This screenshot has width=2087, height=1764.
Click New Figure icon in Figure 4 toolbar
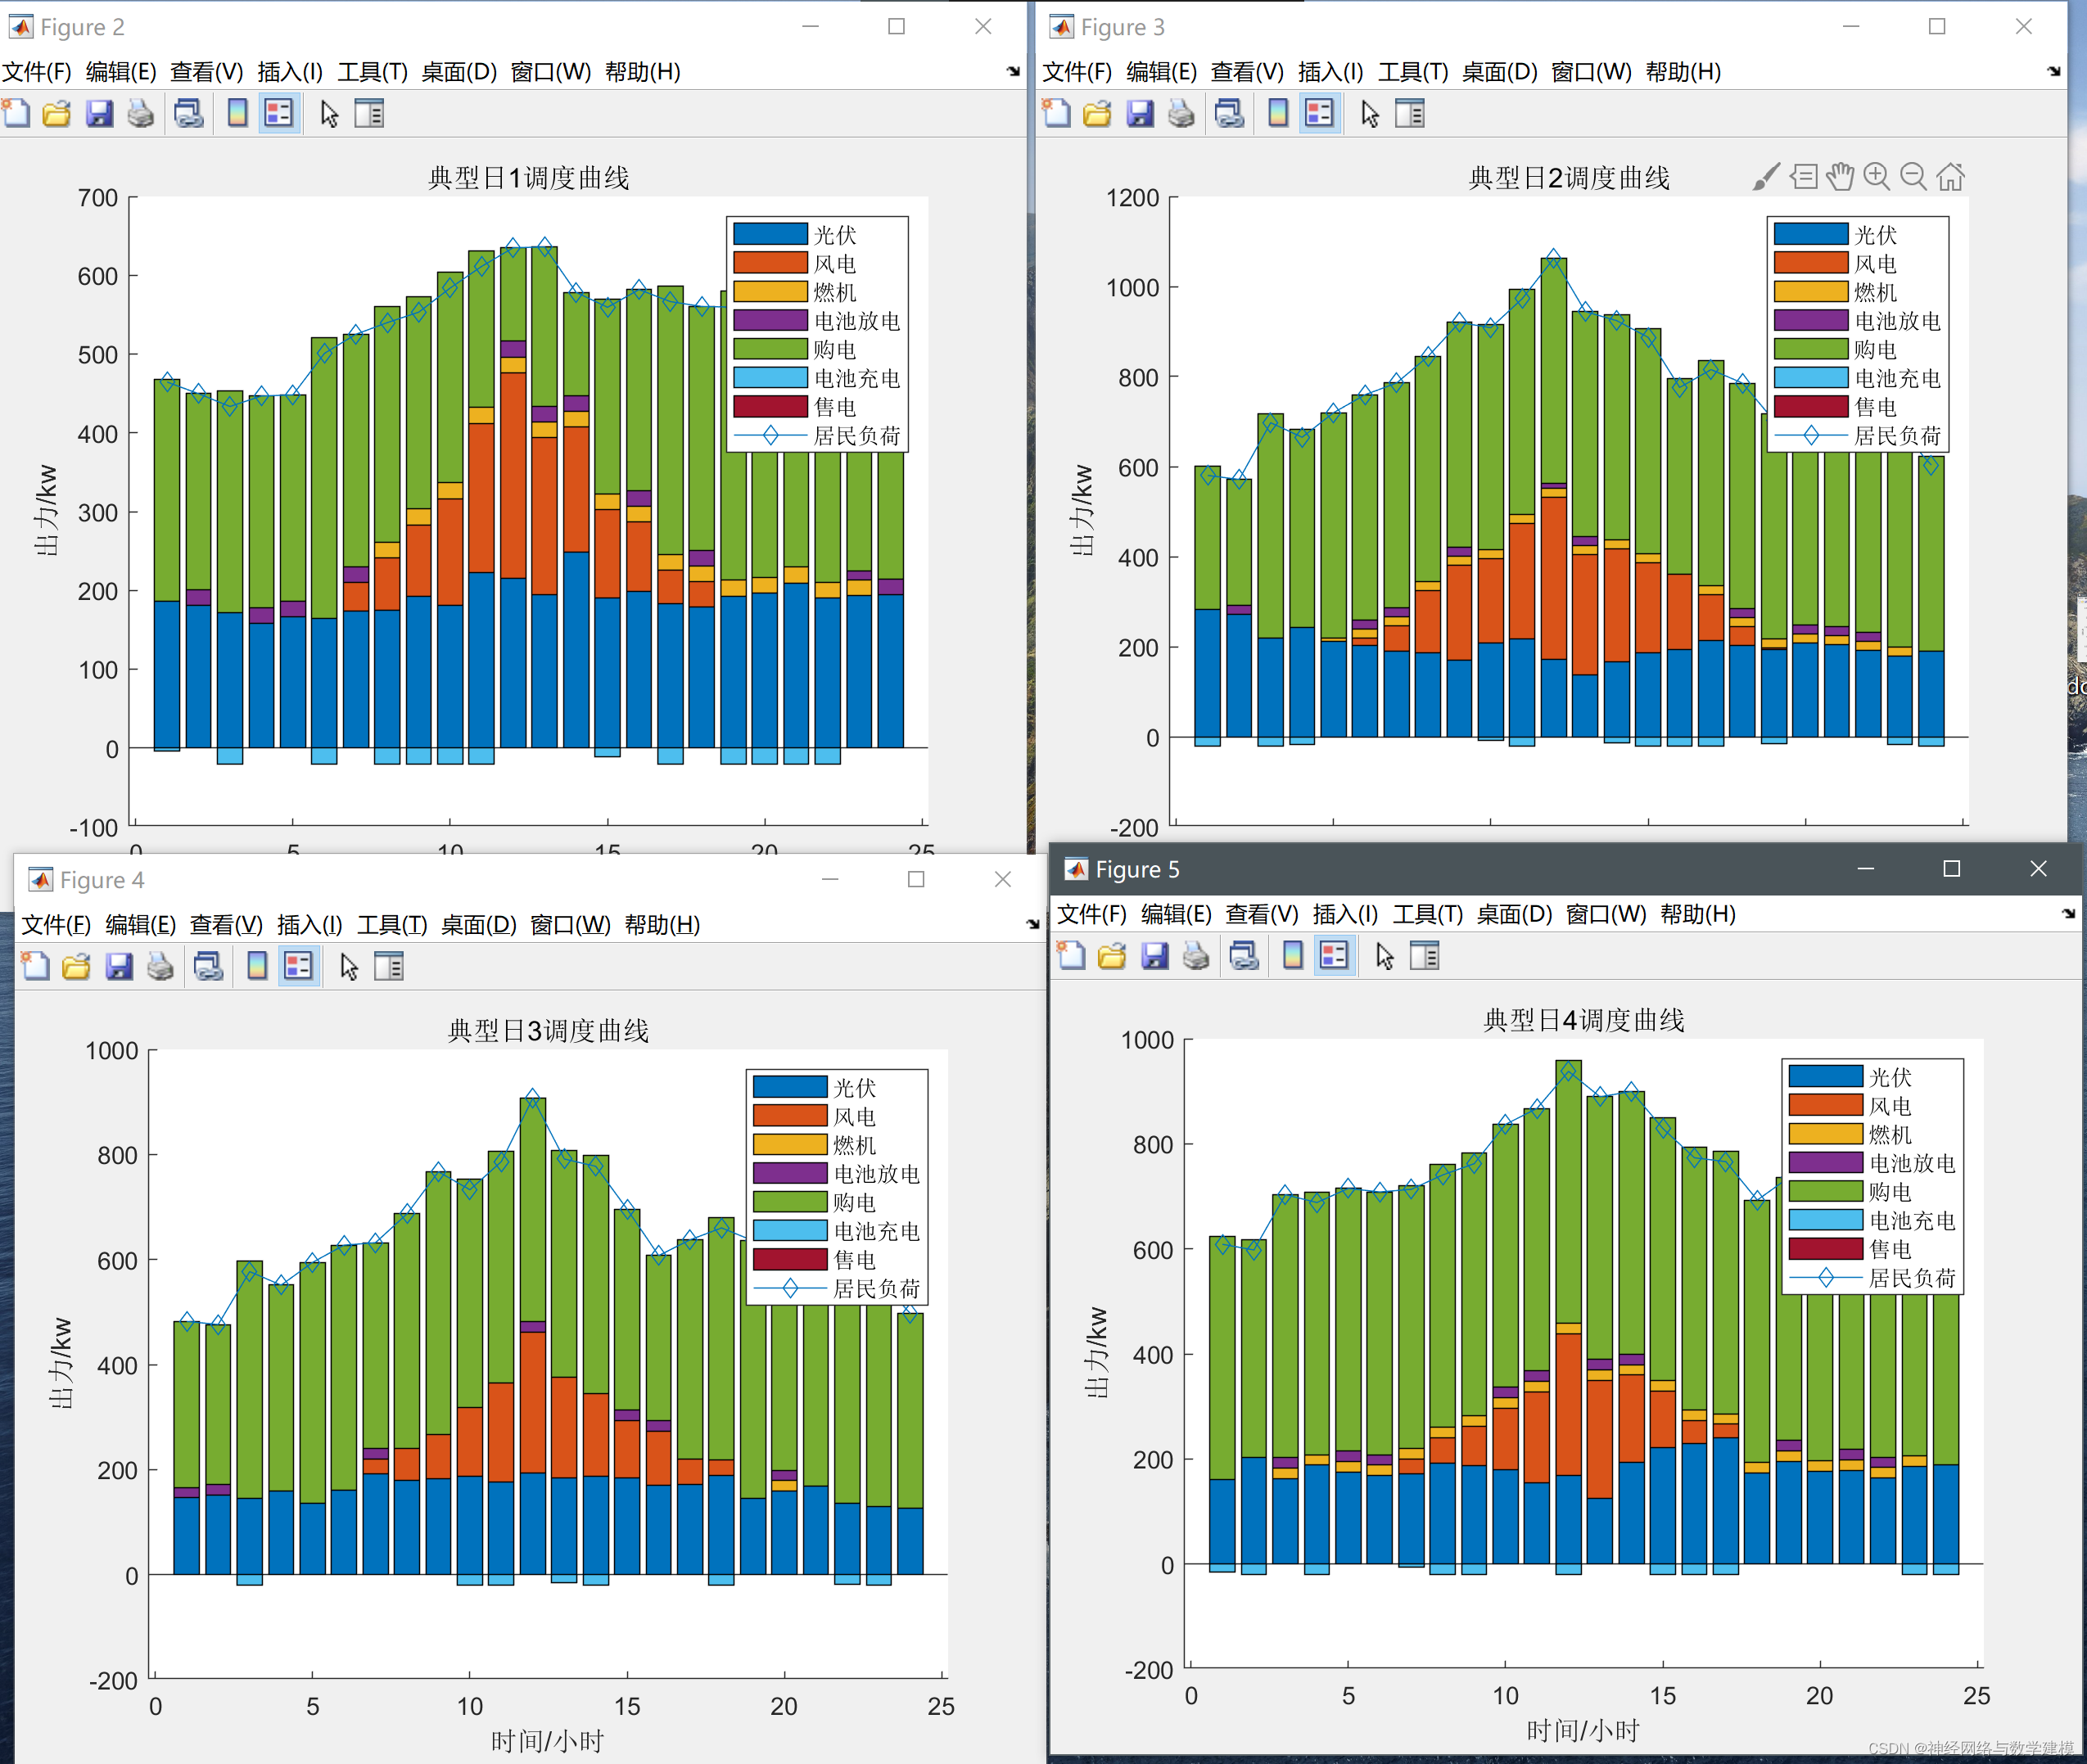[x=36, y=967]
